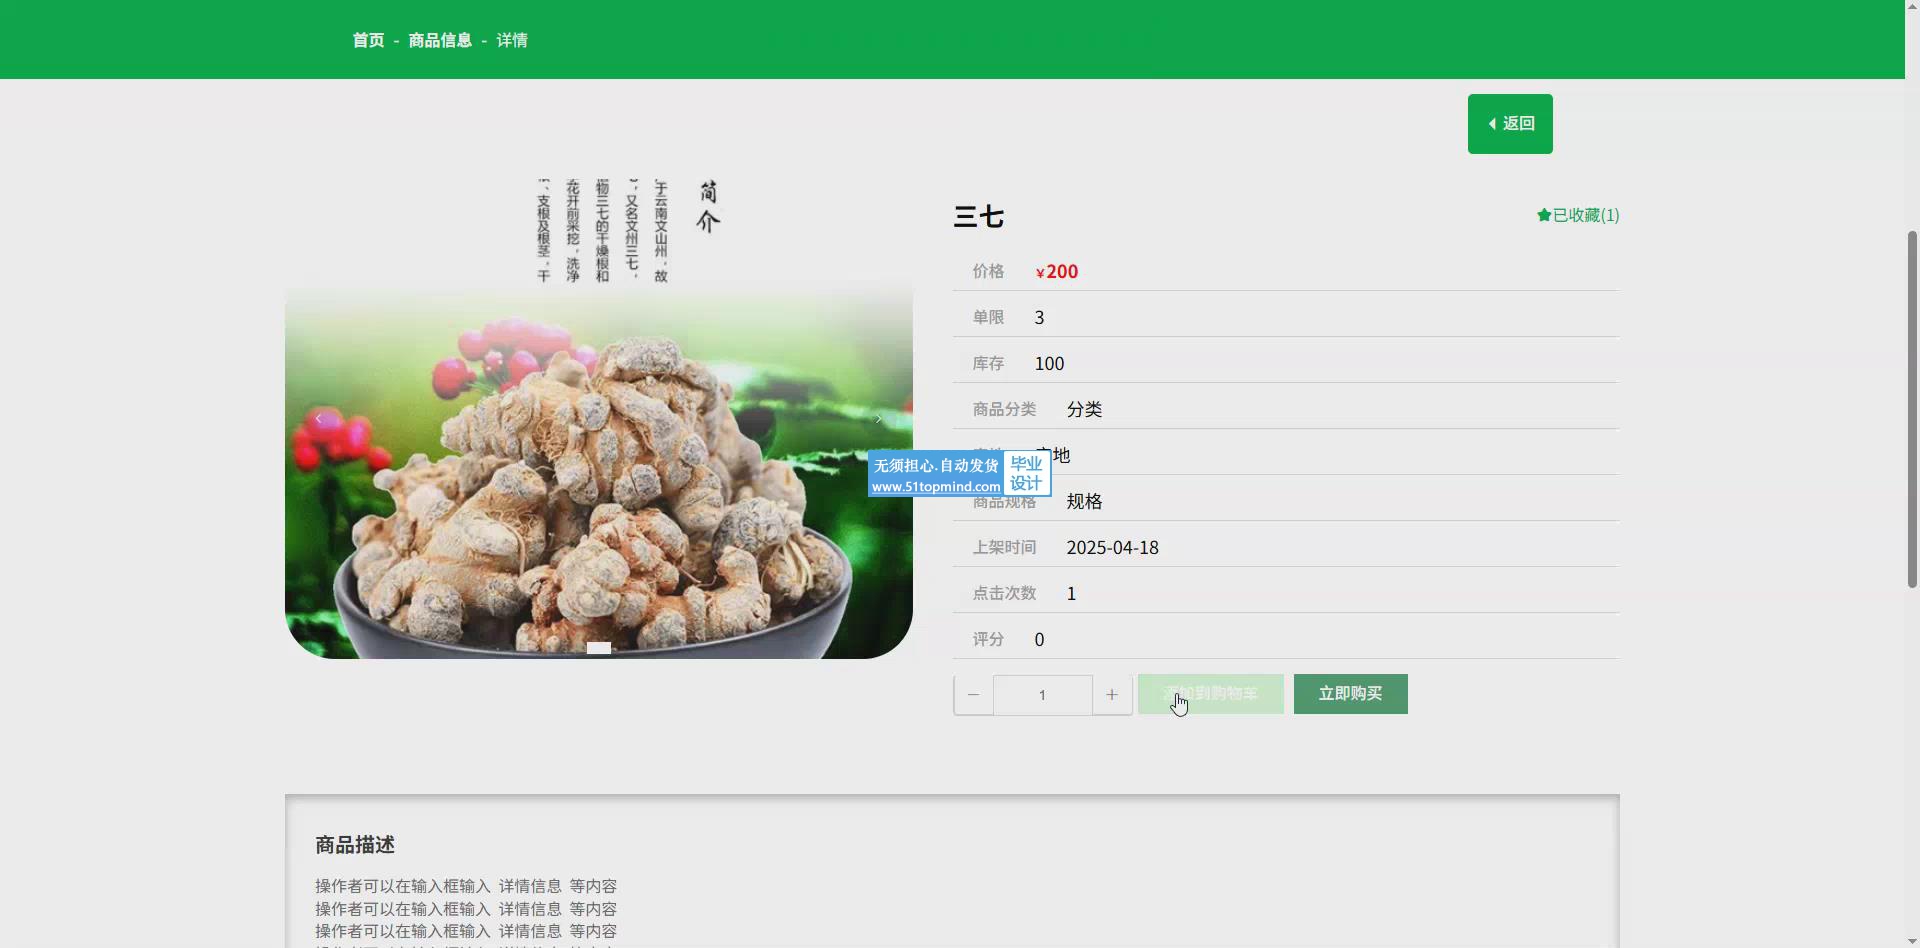Click the 三七 product photo
This screenshot has width=1920, height=948.
[x=598, y=480]
